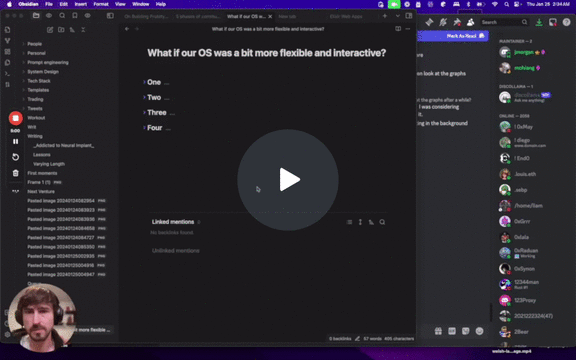This screenshot has width=576, height=360.
Task: Close the 'What if our OS' tab
Action: tap(270, 17)
